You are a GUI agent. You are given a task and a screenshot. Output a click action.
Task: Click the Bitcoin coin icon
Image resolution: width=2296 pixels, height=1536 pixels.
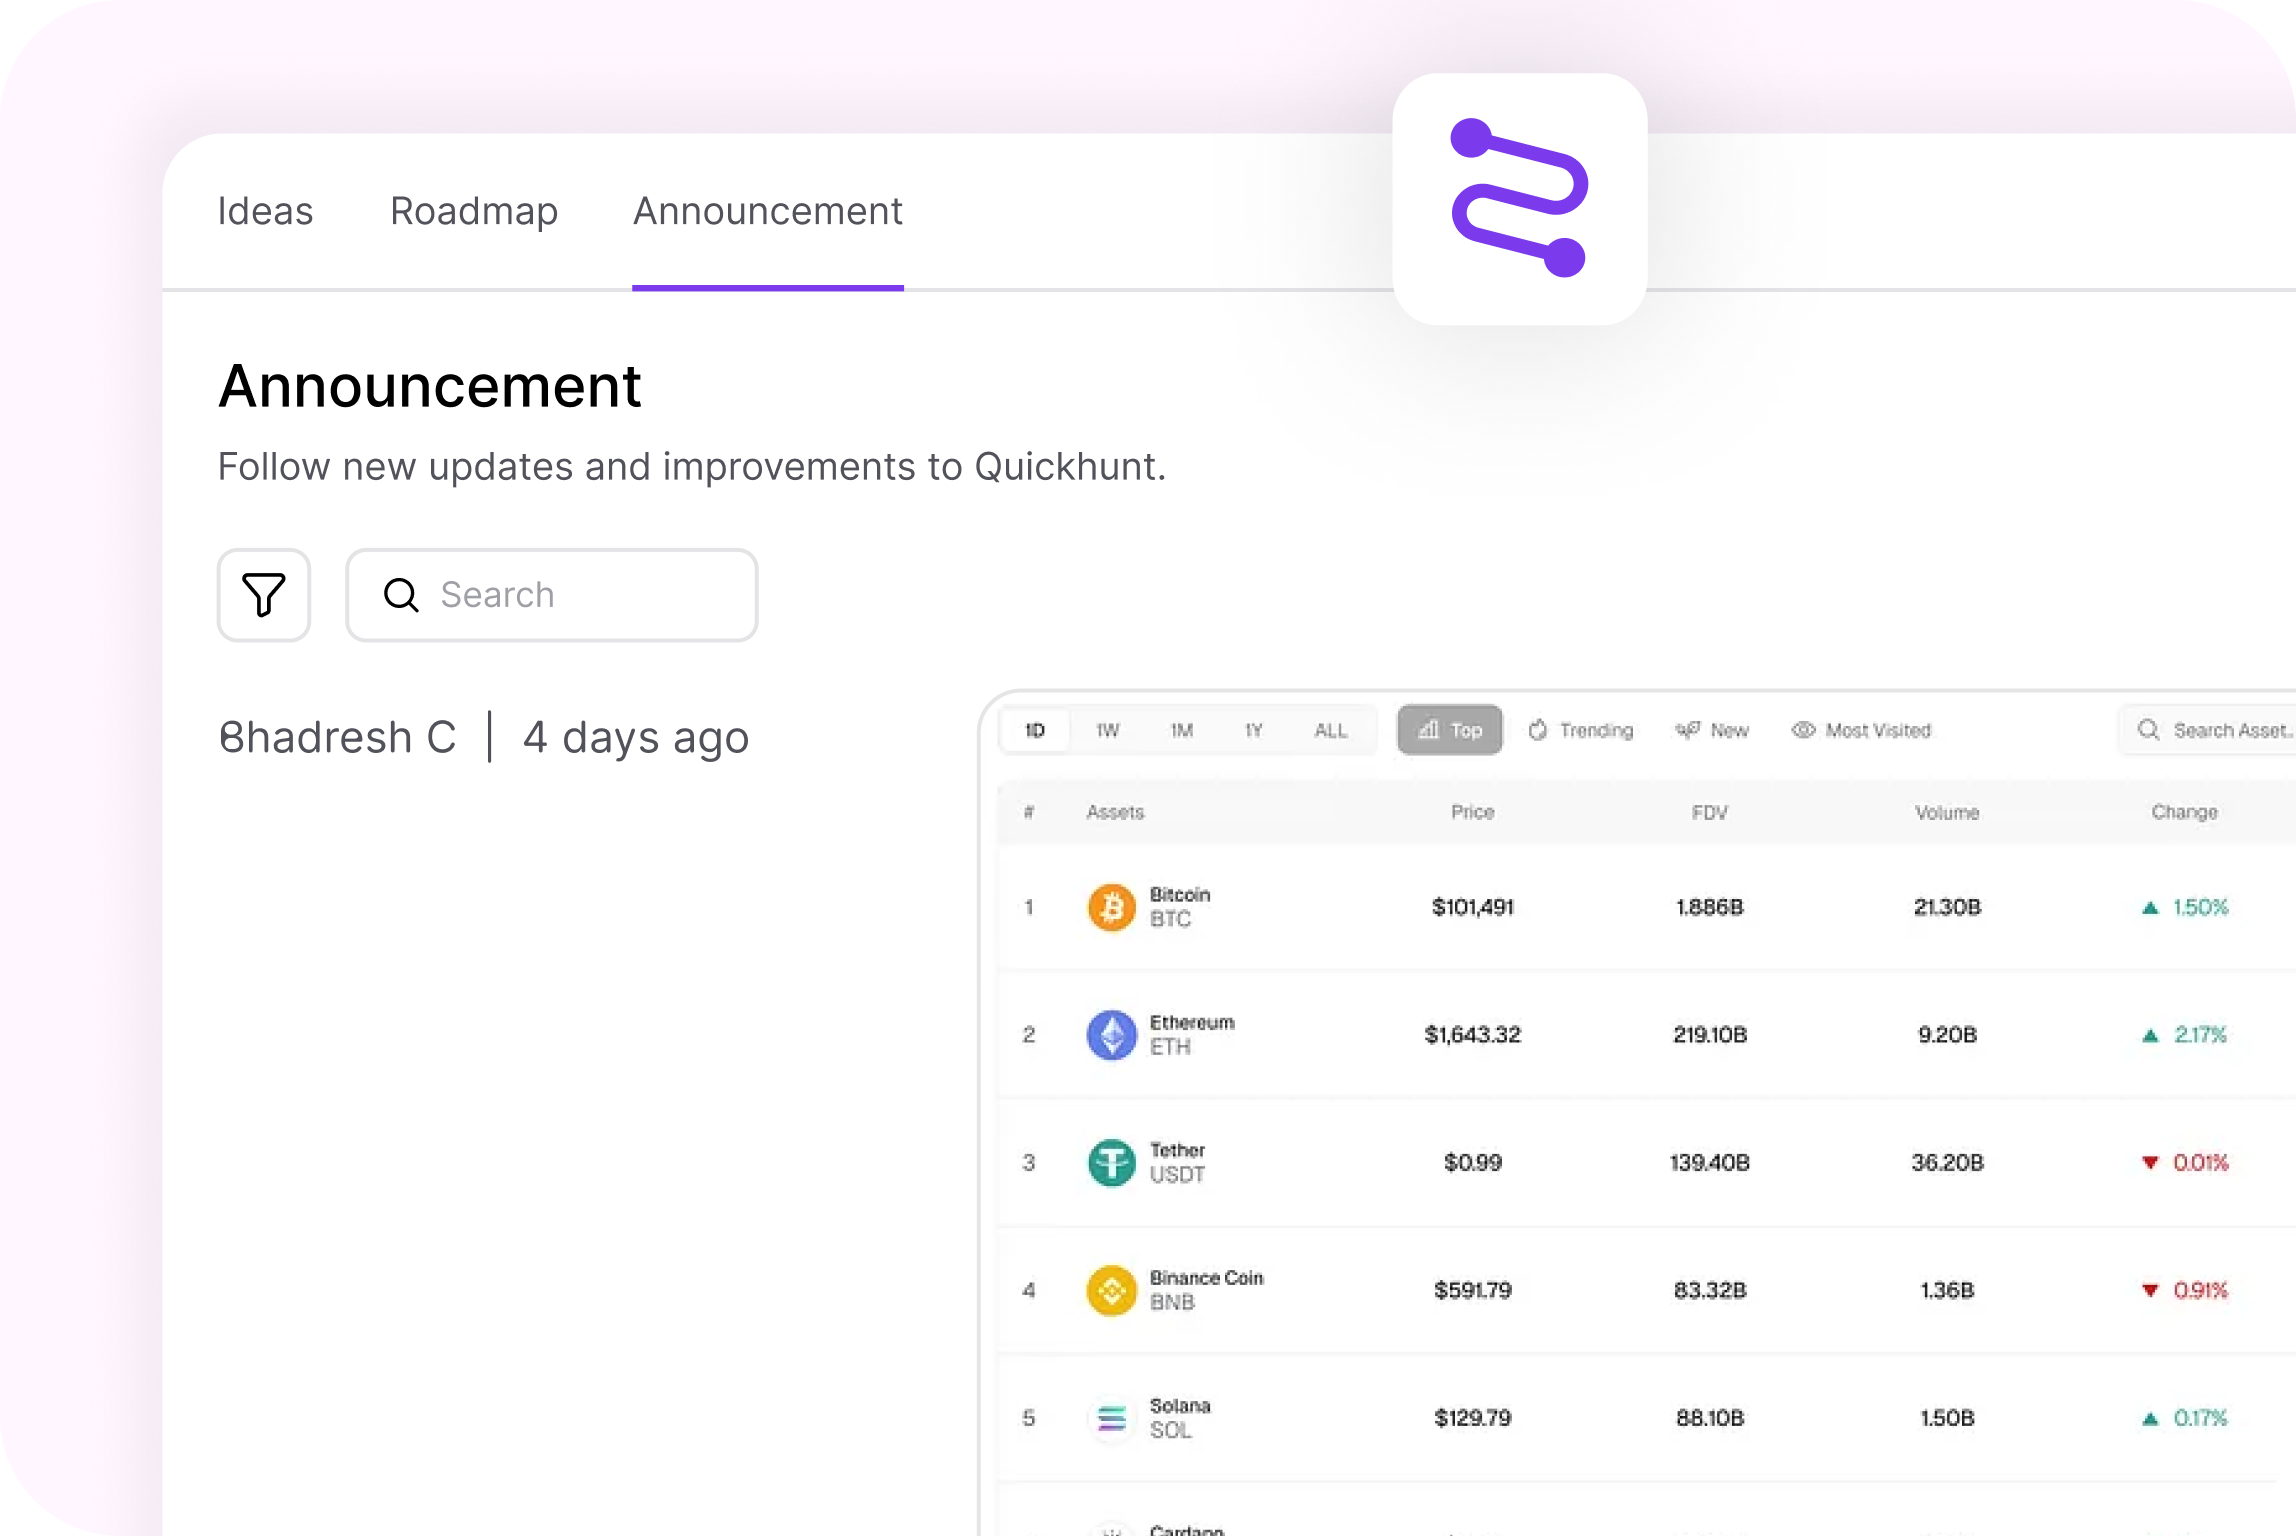point(1111,907)
